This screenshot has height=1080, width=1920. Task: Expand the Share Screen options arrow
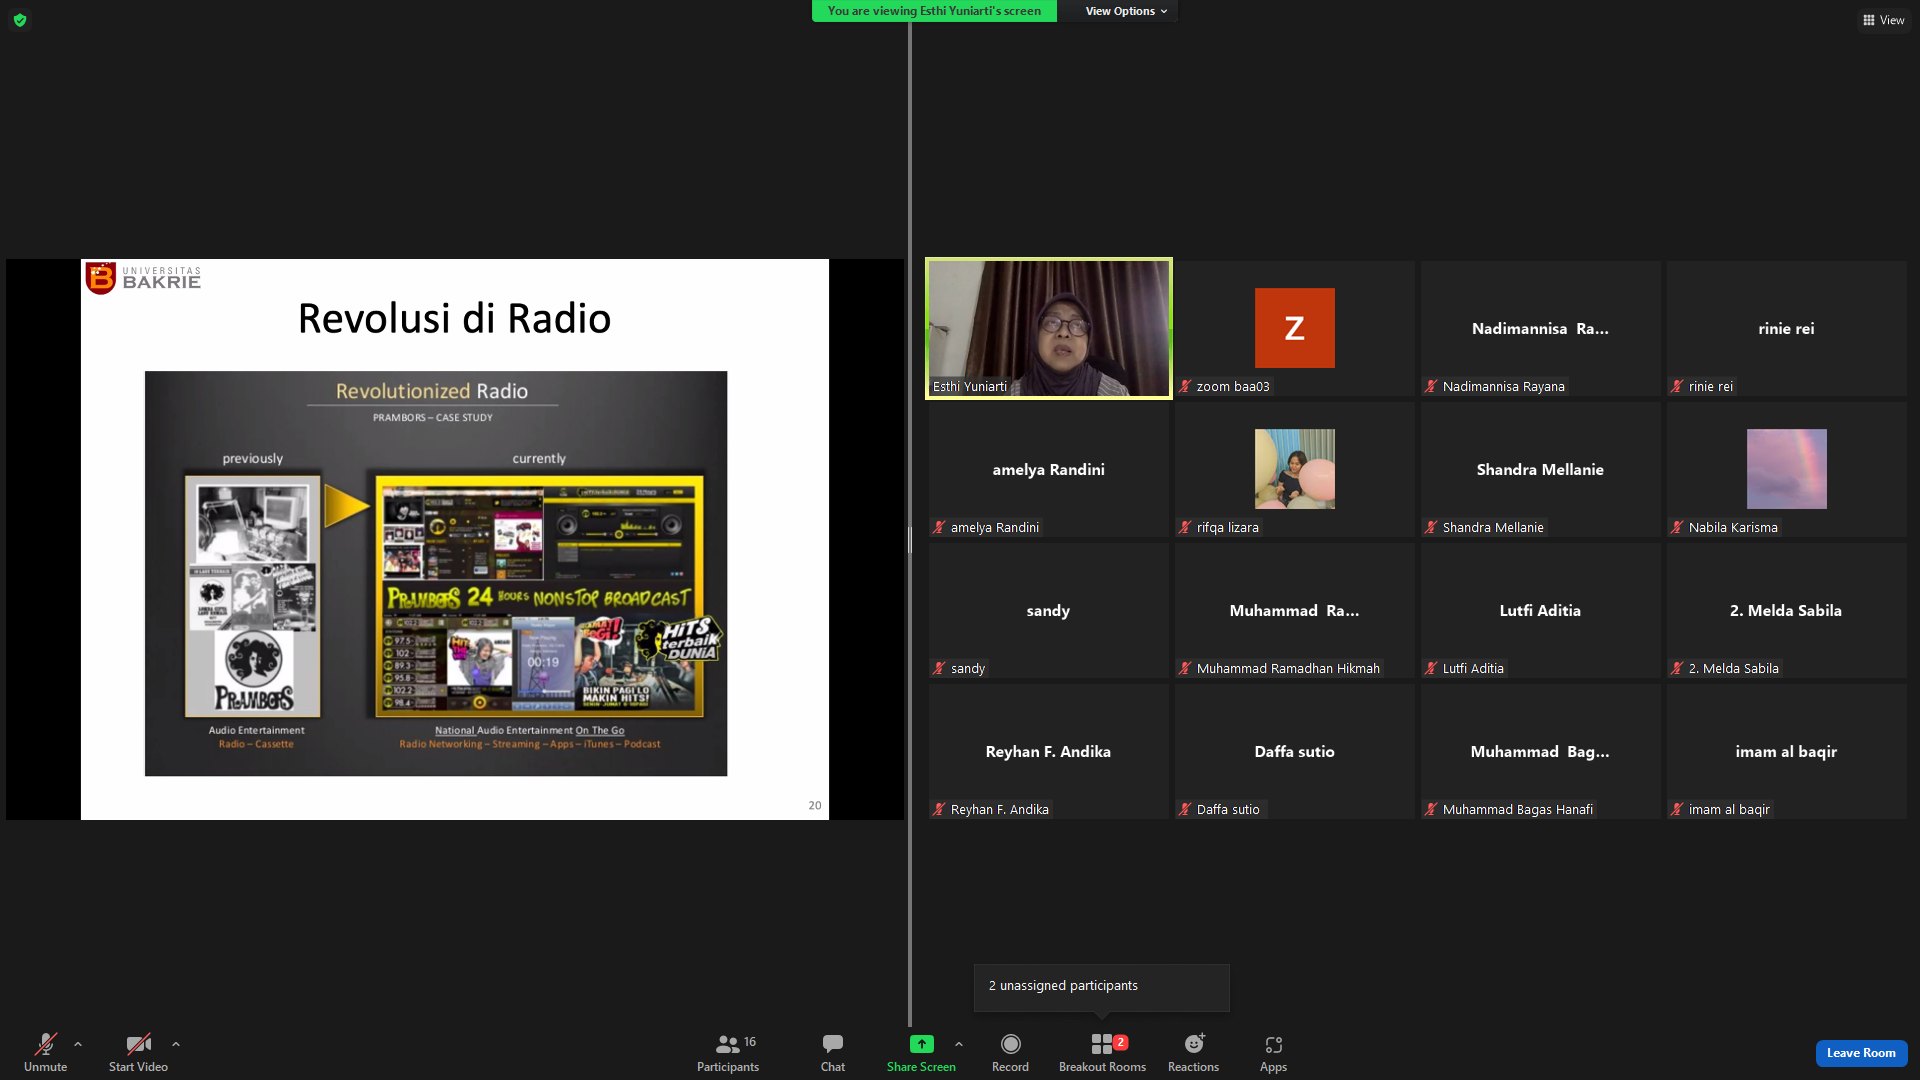(959, 1044)
